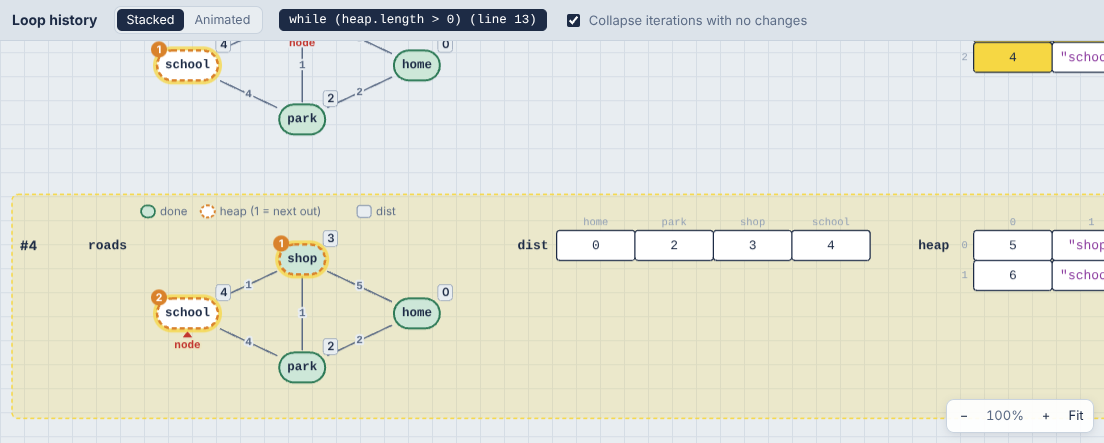
Task: Click the dist legend swatch
Action: tap(364, 211)
